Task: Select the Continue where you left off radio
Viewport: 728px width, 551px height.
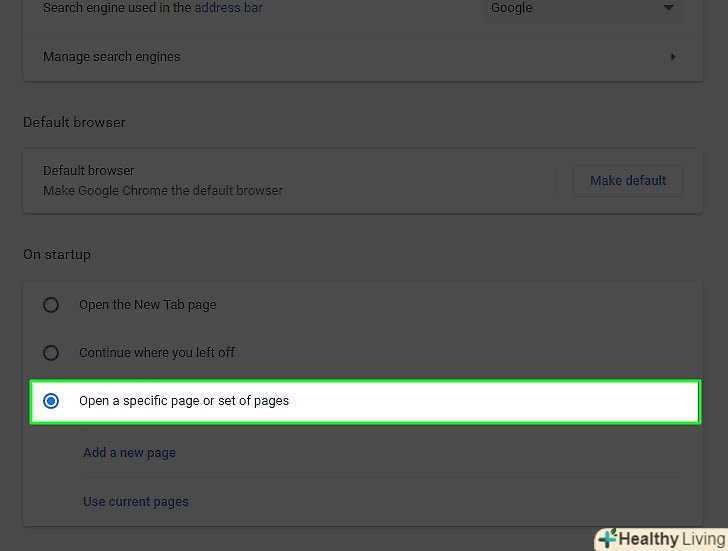Action: 51,353
